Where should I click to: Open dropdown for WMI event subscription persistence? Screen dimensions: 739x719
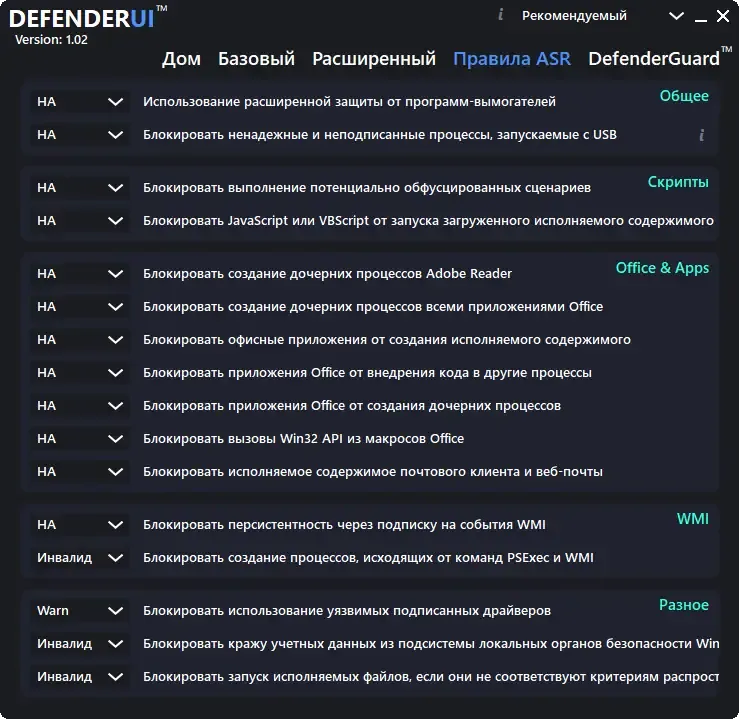[x=80, y=525]
